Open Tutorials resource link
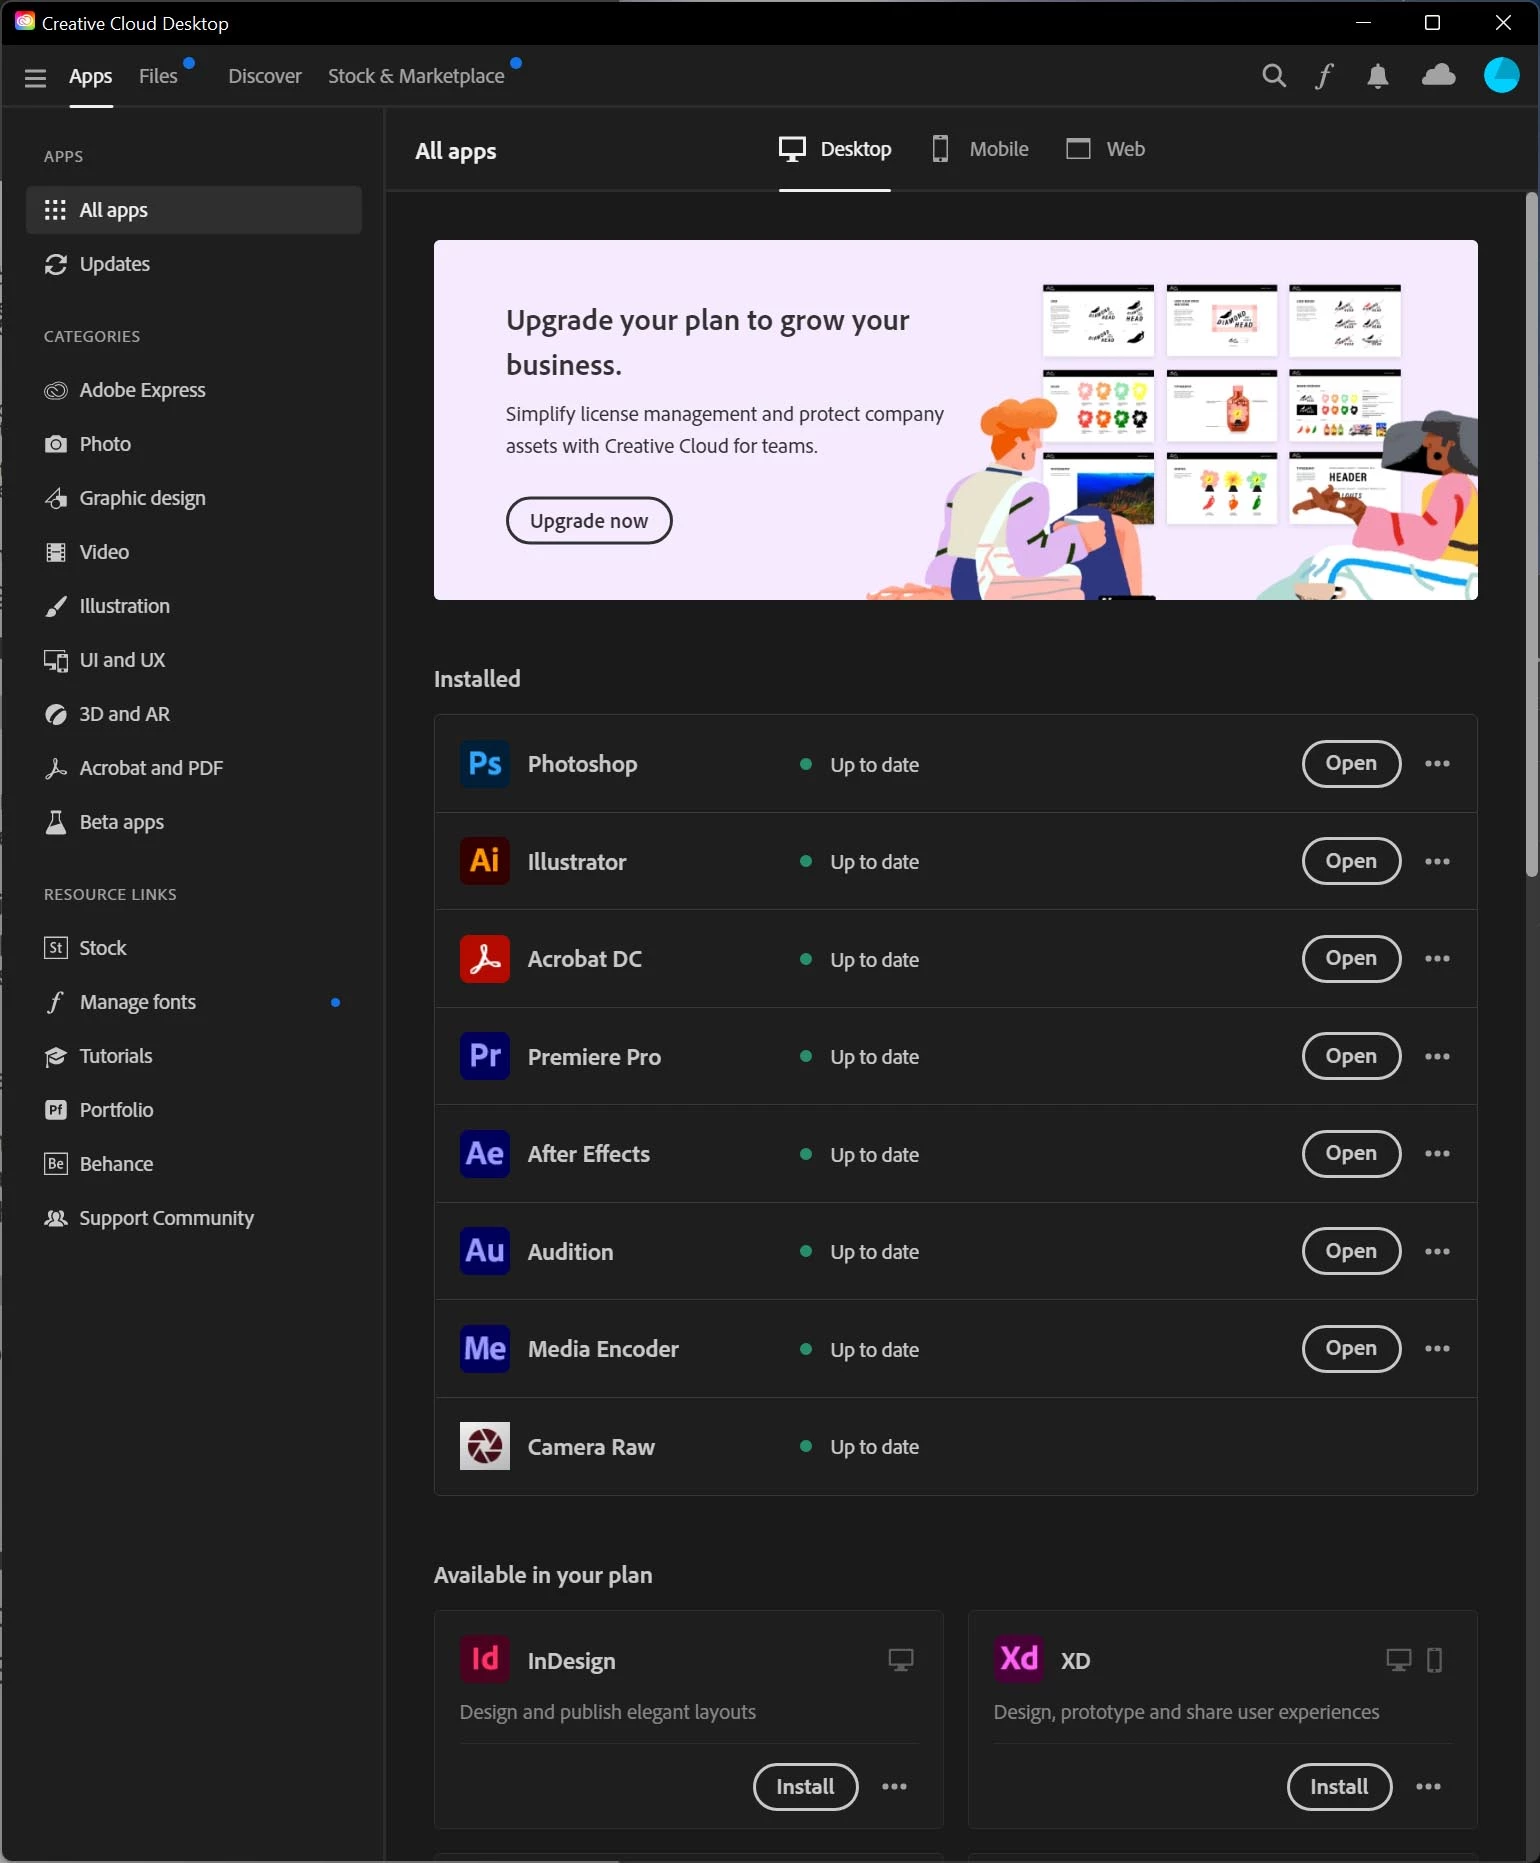Viewport: 1540px width, 1863px height. [194, 1056]
